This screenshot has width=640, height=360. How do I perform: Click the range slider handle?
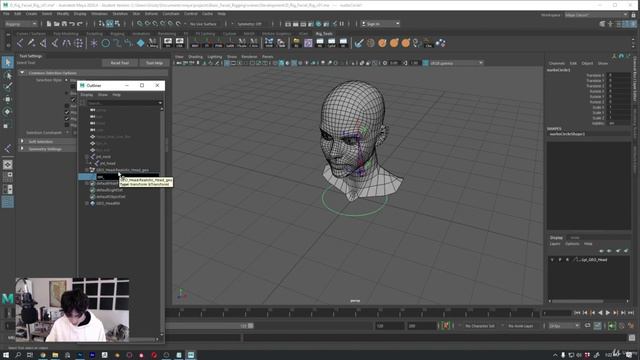coord(250,326)
